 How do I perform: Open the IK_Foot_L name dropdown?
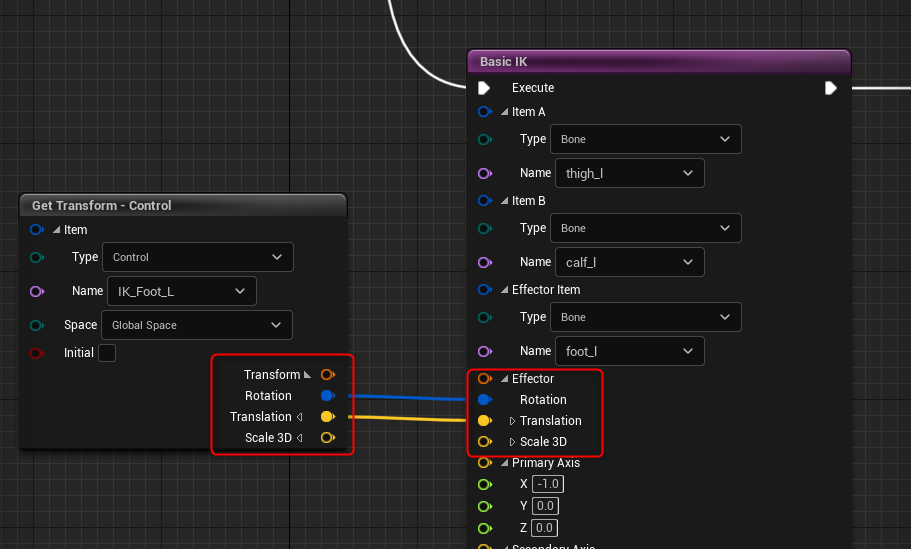pos(182,291)
